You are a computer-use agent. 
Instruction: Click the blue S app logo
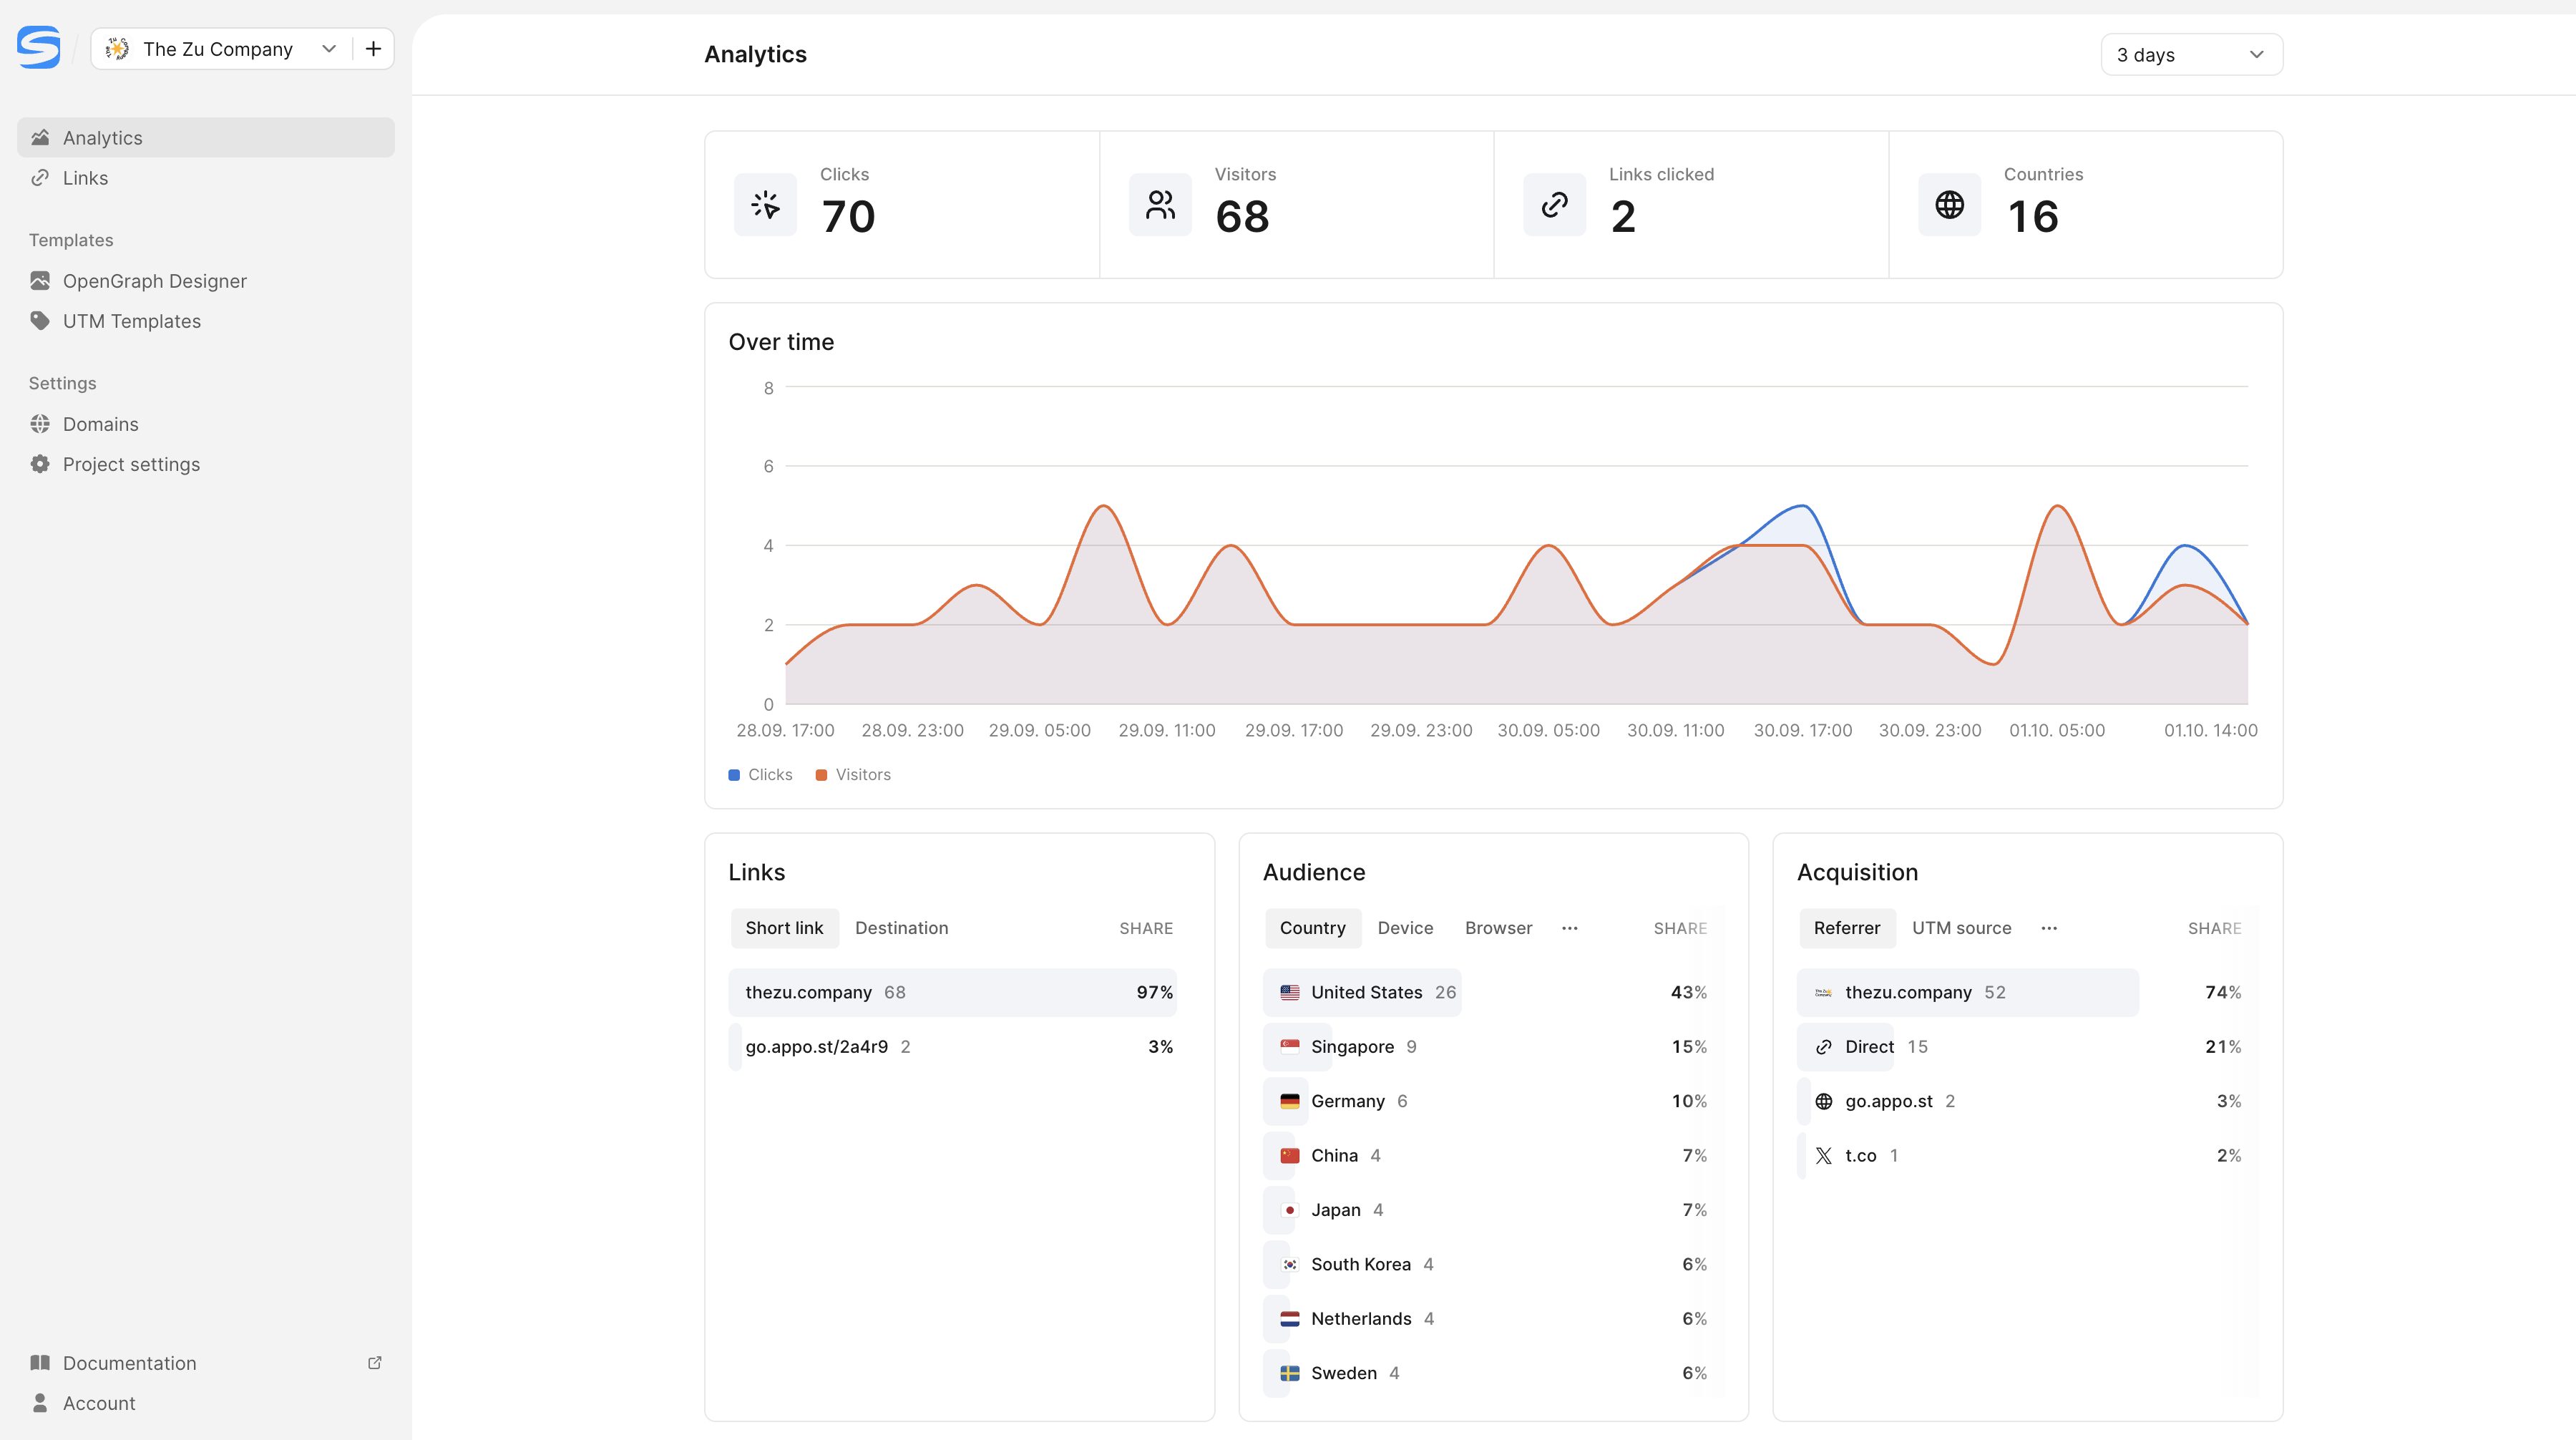click(39, 48)
